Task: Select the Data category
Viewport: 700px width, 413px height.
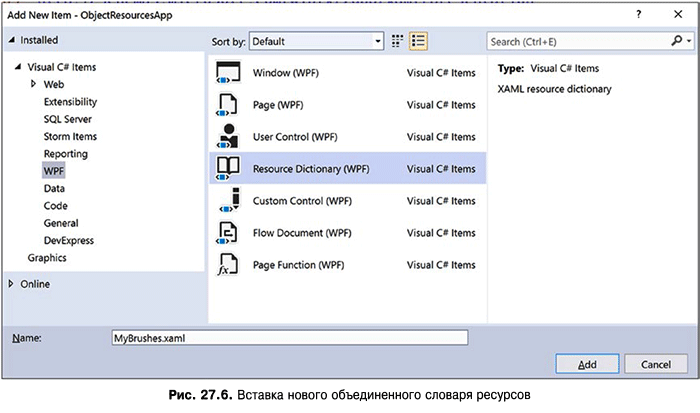Action: 54,188
